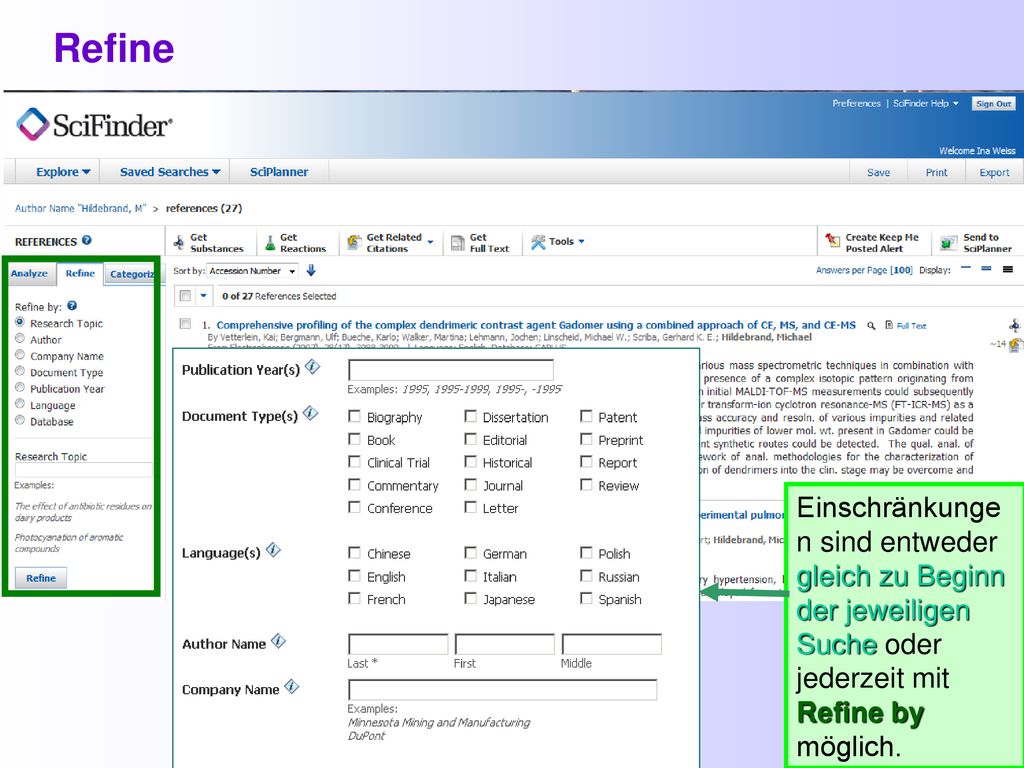Click the Company Name info icon
This screenshot has width=1024, height=768.
click(x=292, y=686)
